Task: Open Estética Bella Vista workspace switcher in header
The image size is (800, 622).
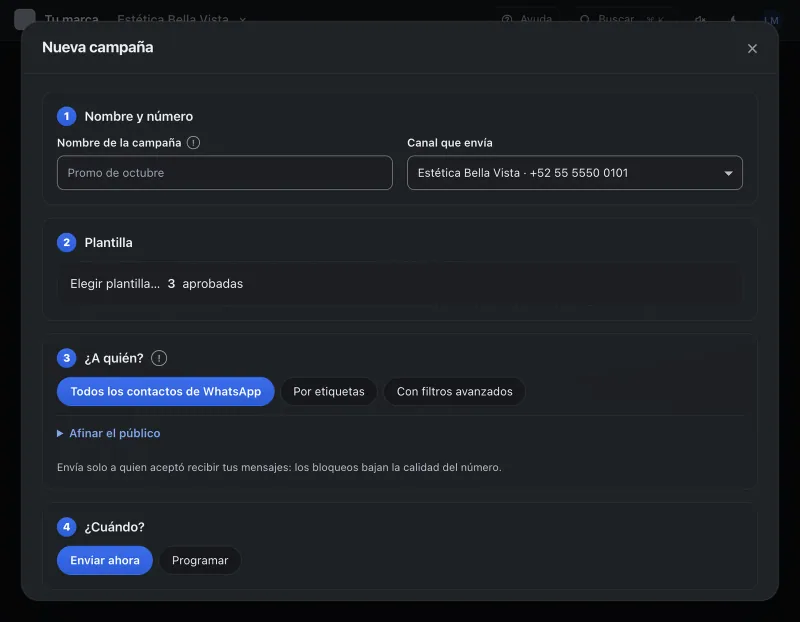Action: pyautogui.click(x=182, y=19)
